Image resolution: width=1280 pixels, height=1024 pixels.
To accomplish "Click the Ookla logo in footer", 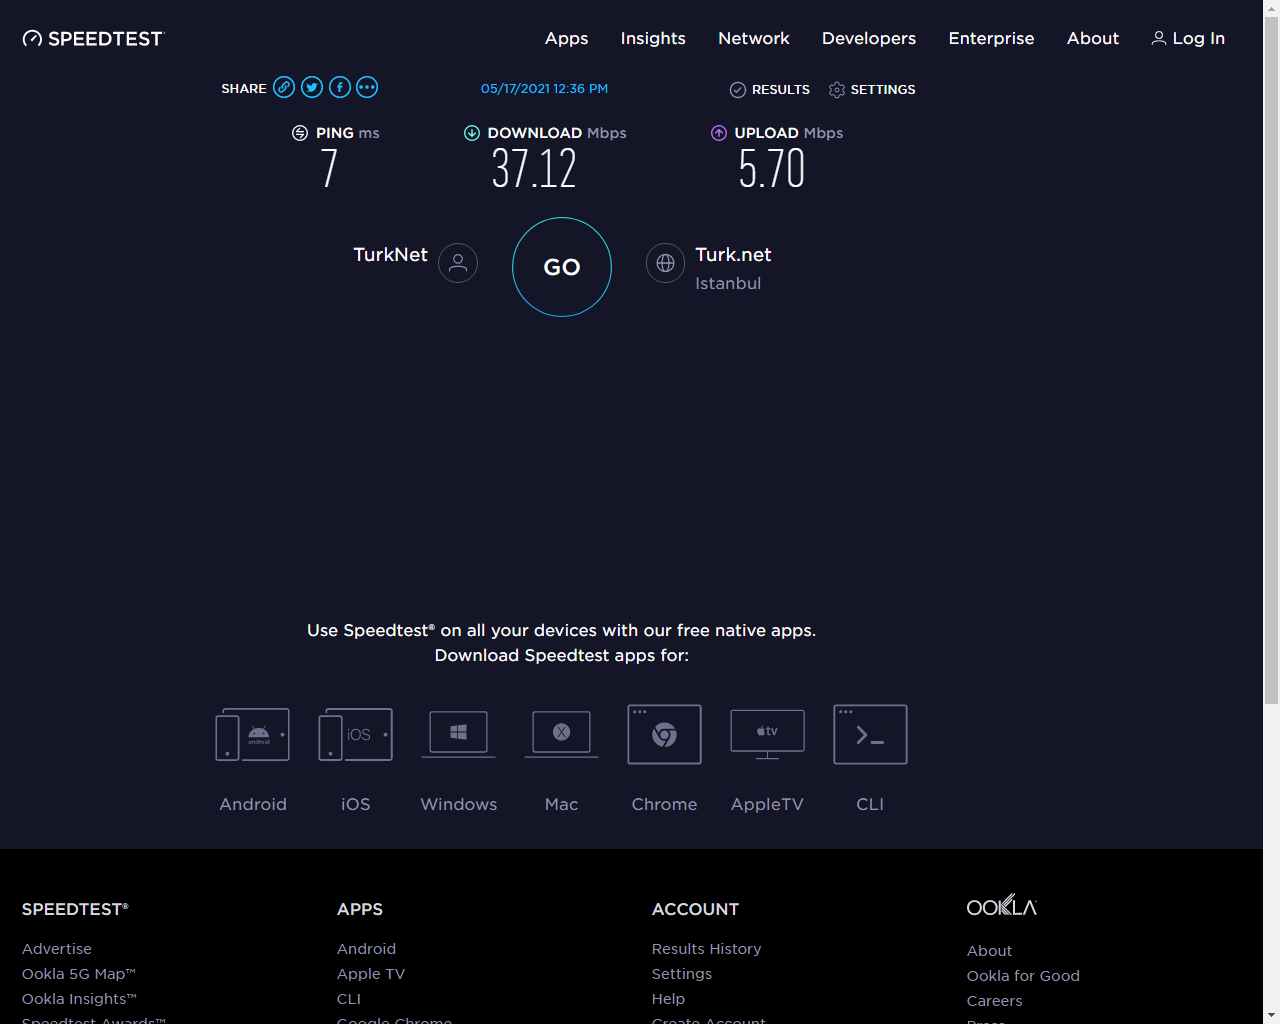I will [1002, 906].
